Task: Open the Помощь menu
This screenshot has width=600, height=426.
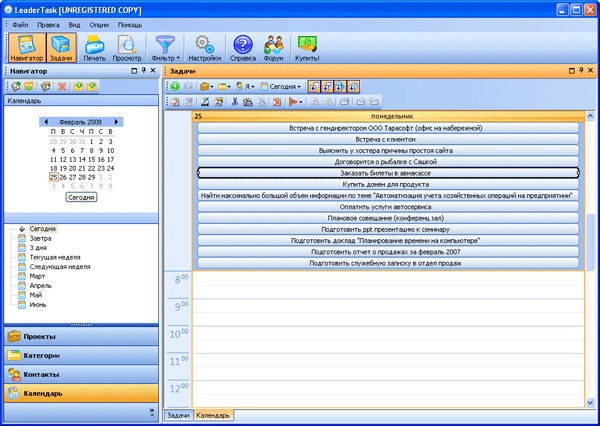Action: [130, 25]
